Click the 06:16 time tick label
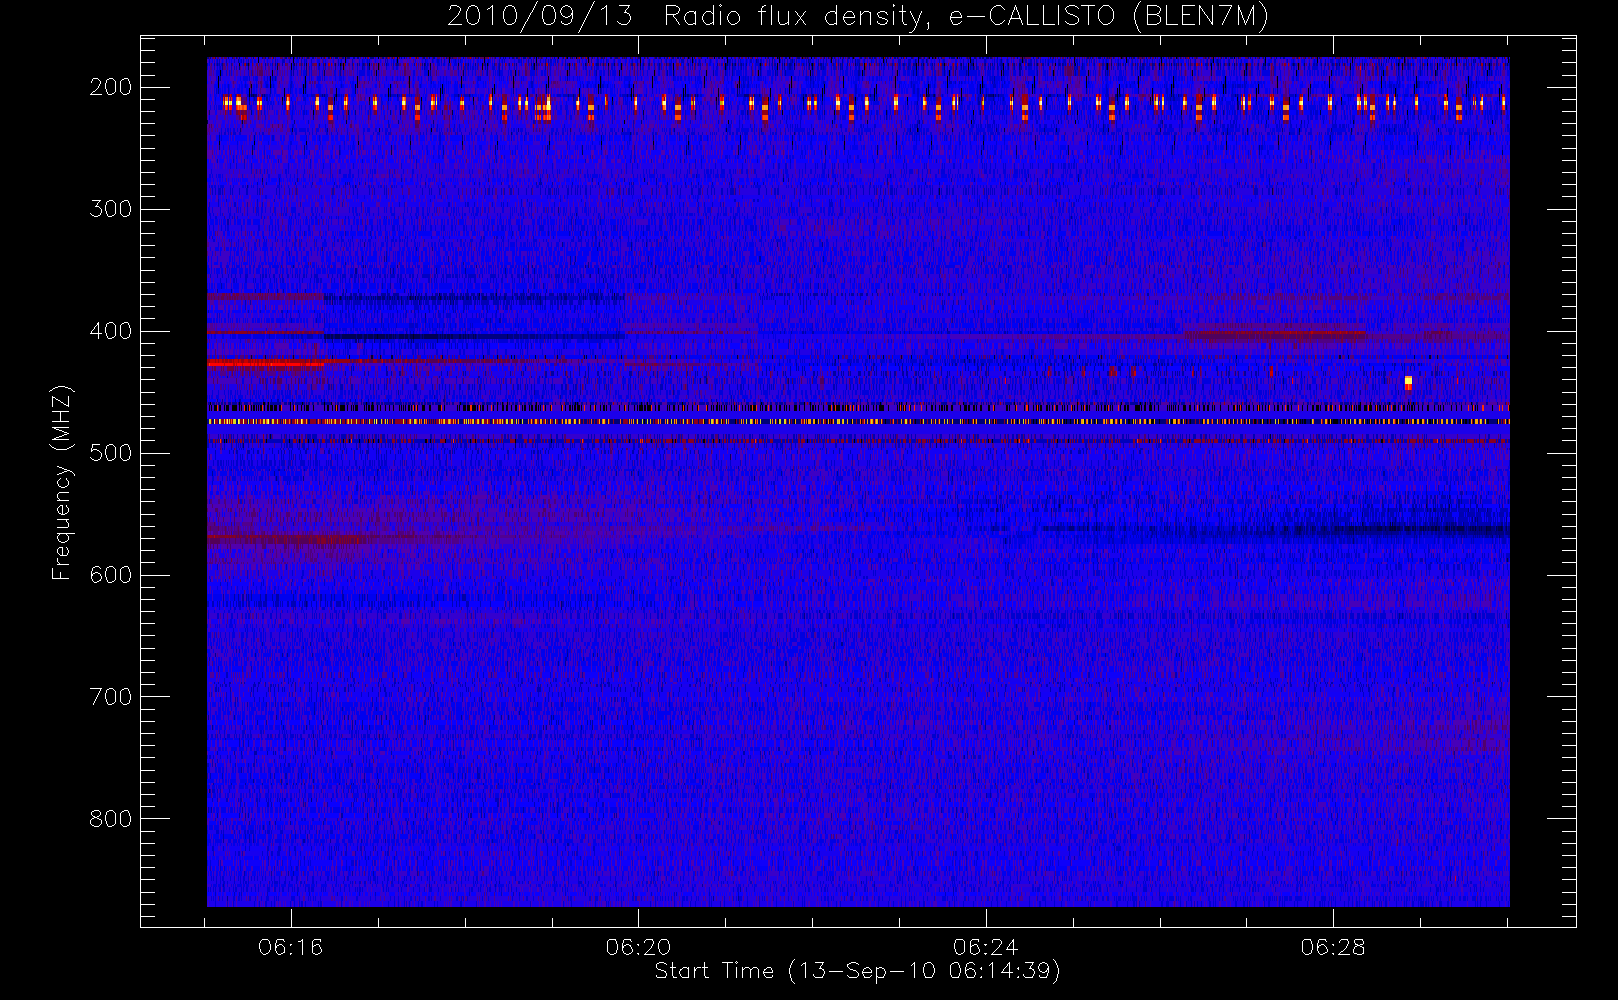1618x1000 pixels. click(x=291, y=947)
